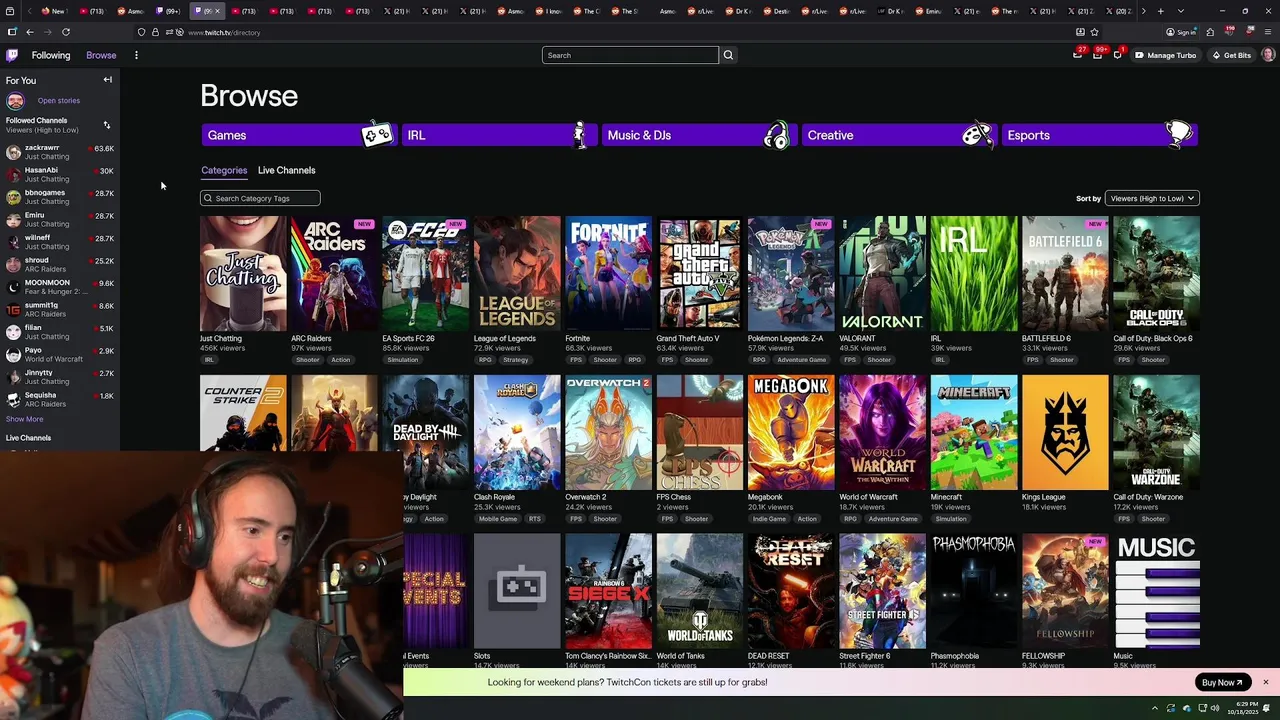The image size is (1280, 720).
Task: Open the three-dot more menu beside Browse
Action: (136, 55)
